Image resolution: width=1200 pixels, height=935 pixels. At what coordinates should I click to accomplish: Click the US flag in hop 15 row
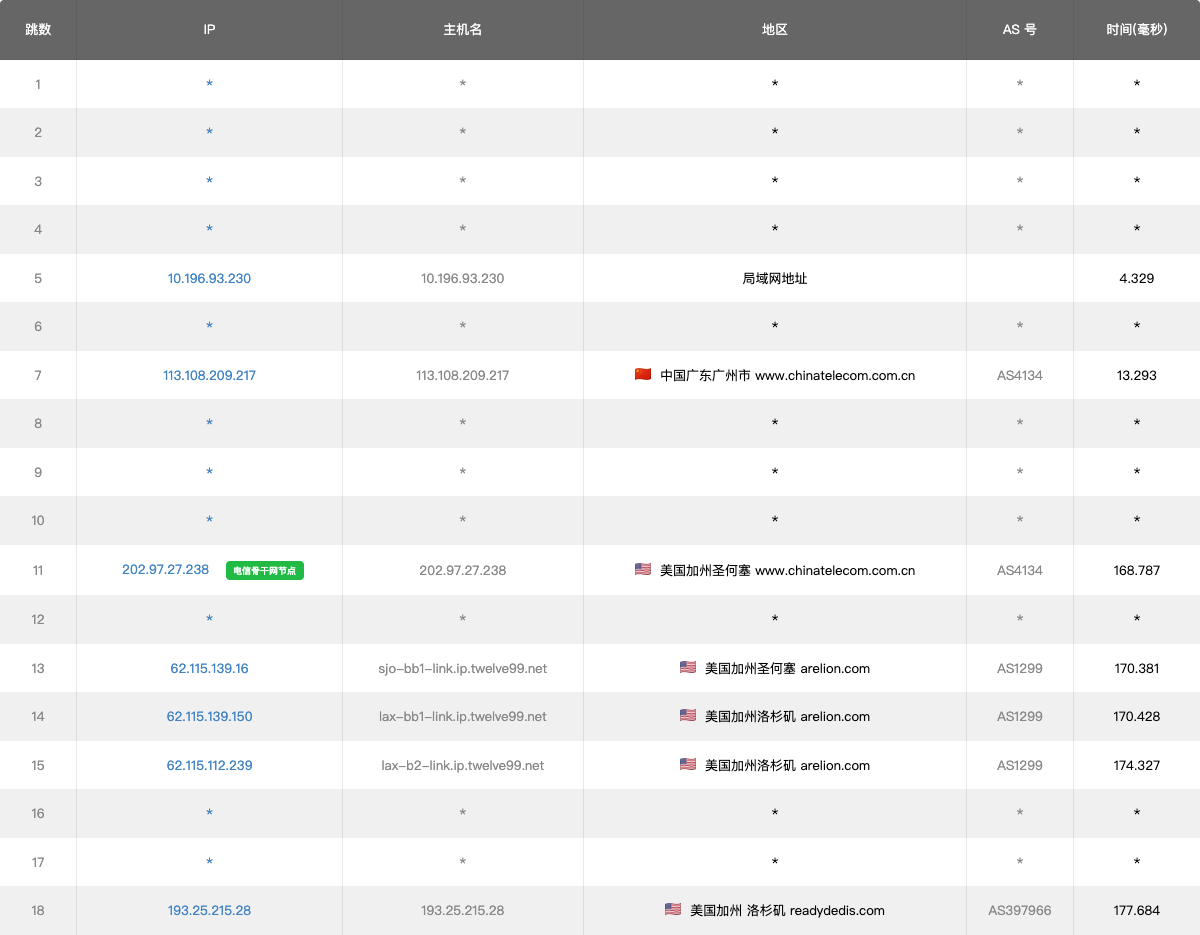[688, 765]
